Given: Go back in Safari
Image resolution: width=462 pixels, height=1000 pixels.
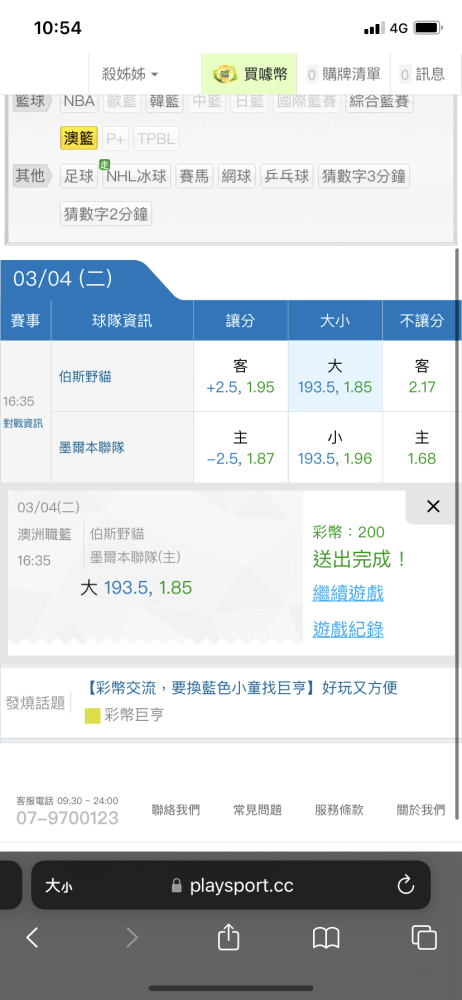Looking at the screenshot, I should [33, 937].
